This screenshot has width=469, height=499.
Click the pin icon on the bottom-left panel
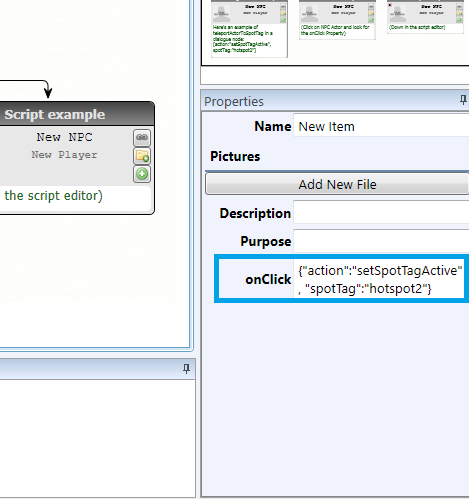[x=186, y=369]
